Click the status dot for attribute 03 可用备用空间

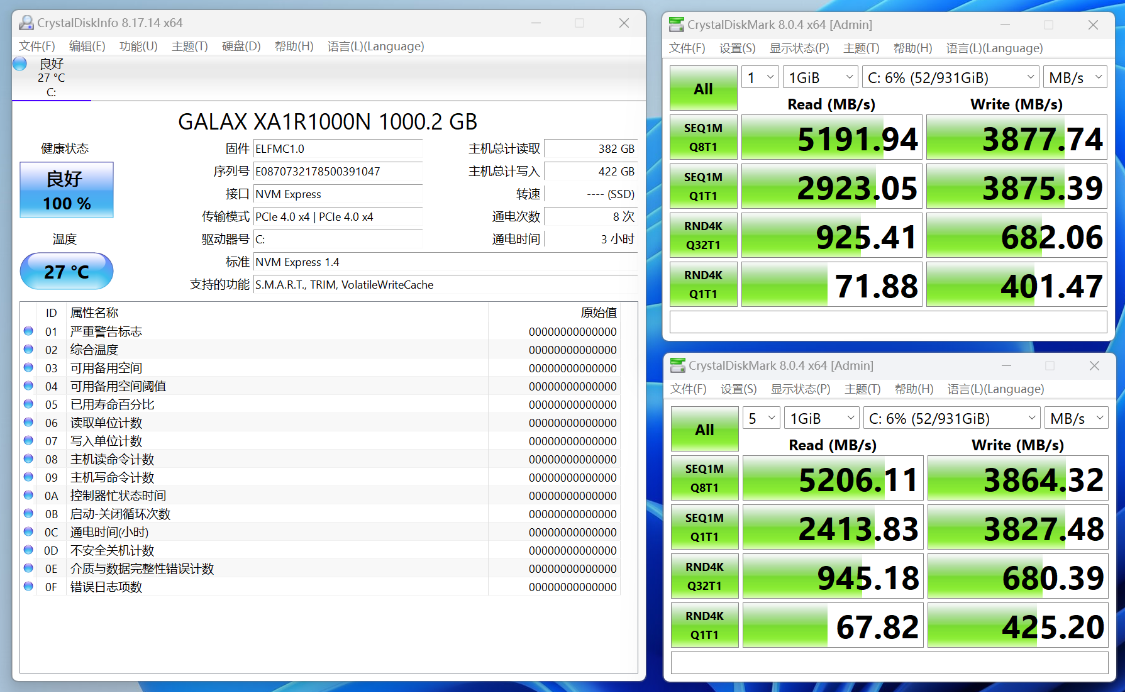click(x=29, y=368)
